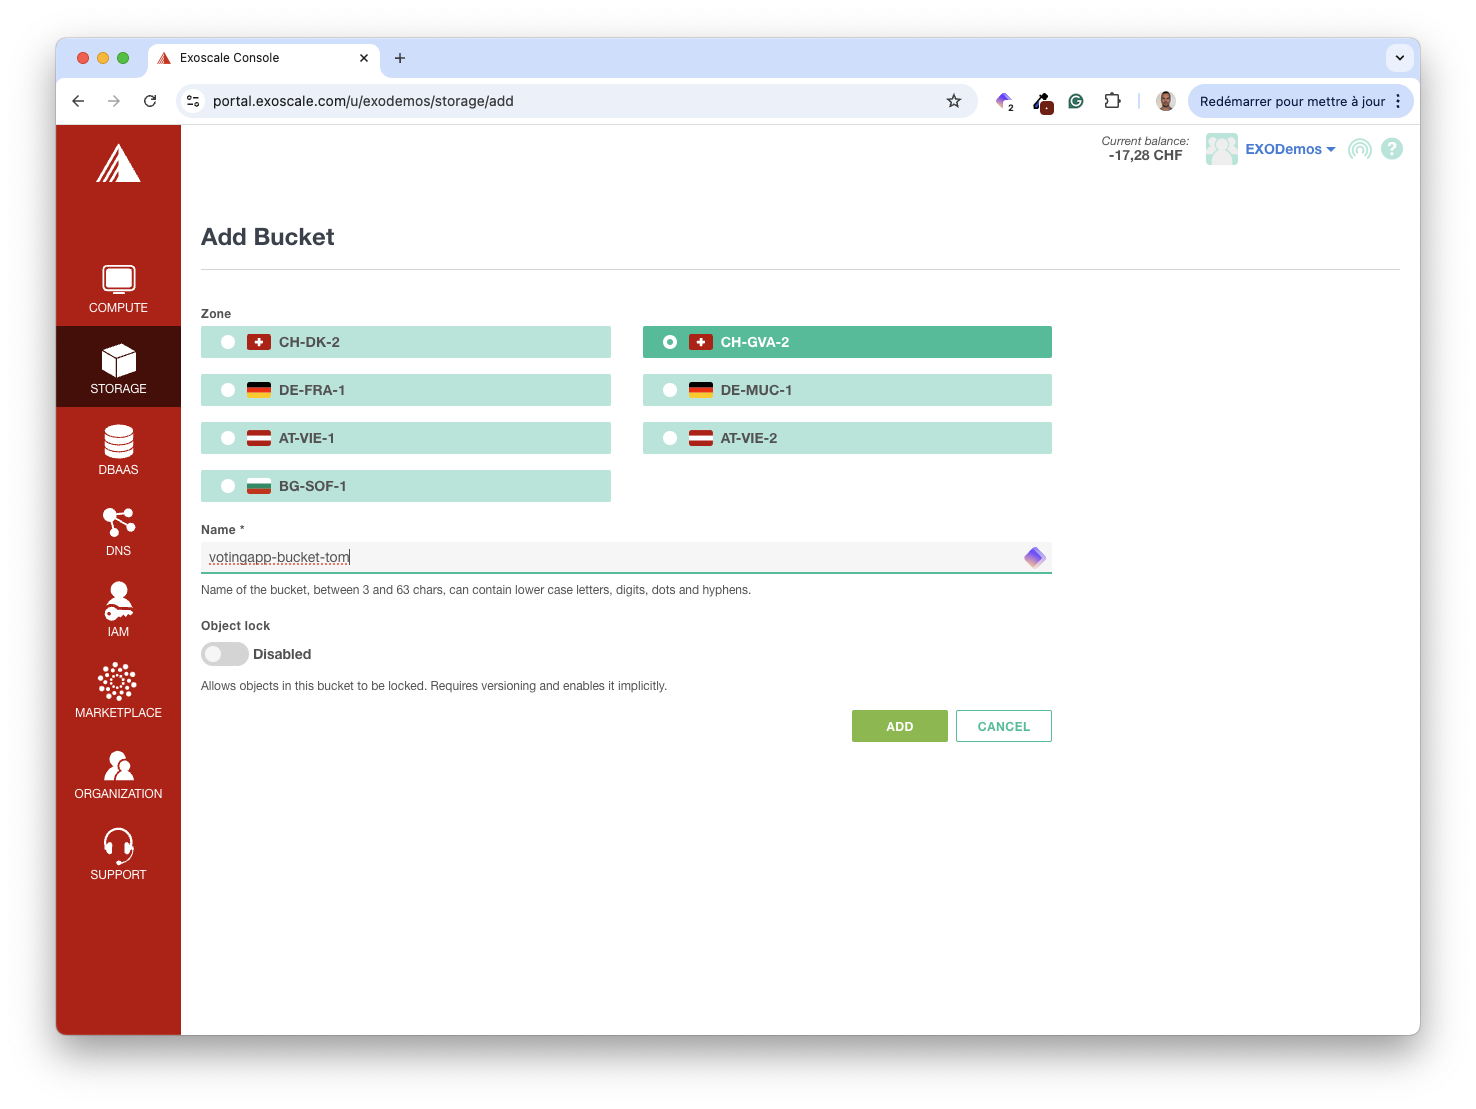1476x1109 pixels.
Task: Select the CH-DK-2 zone radio
Action: 228,342
